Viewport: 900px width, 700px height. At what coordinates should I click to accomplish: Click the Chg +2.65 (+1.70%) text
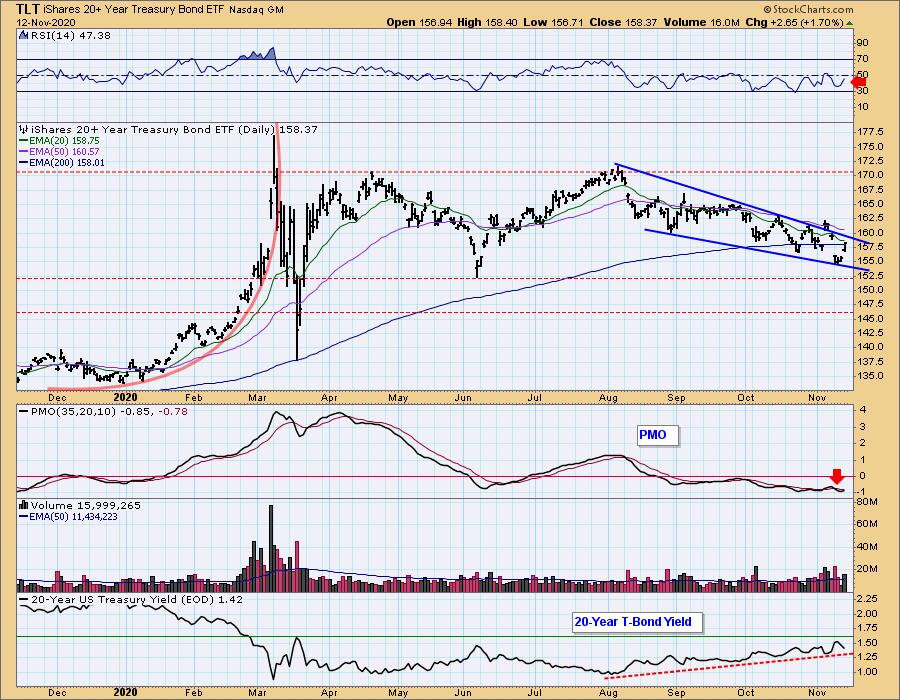(x=794, y=22)
